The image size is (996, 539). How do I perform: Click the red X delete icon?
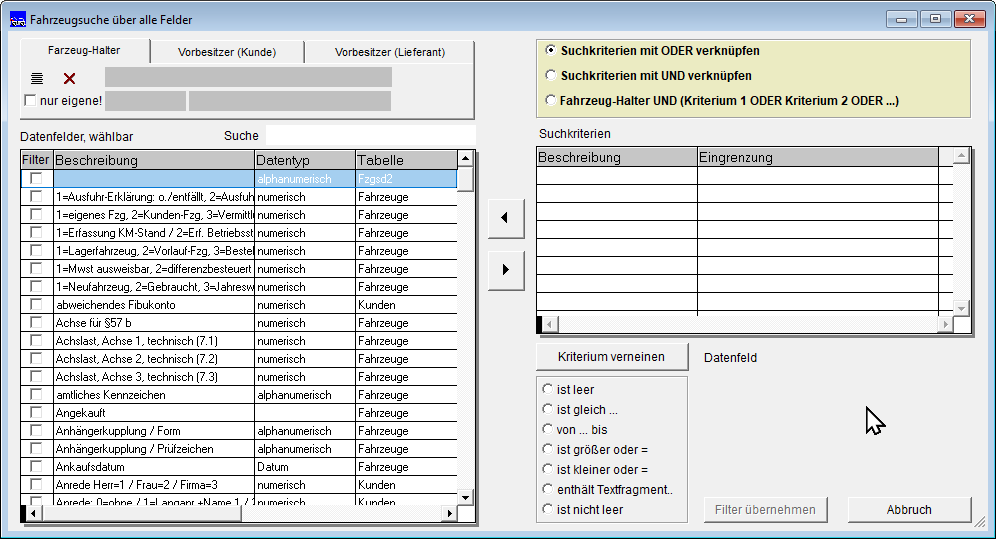69,78
